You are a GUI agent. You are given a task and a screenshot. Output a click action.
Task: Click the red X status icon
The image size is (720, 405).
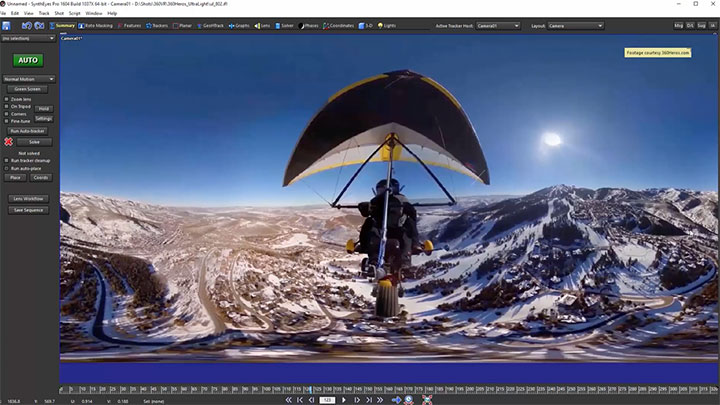coord(8,142)
